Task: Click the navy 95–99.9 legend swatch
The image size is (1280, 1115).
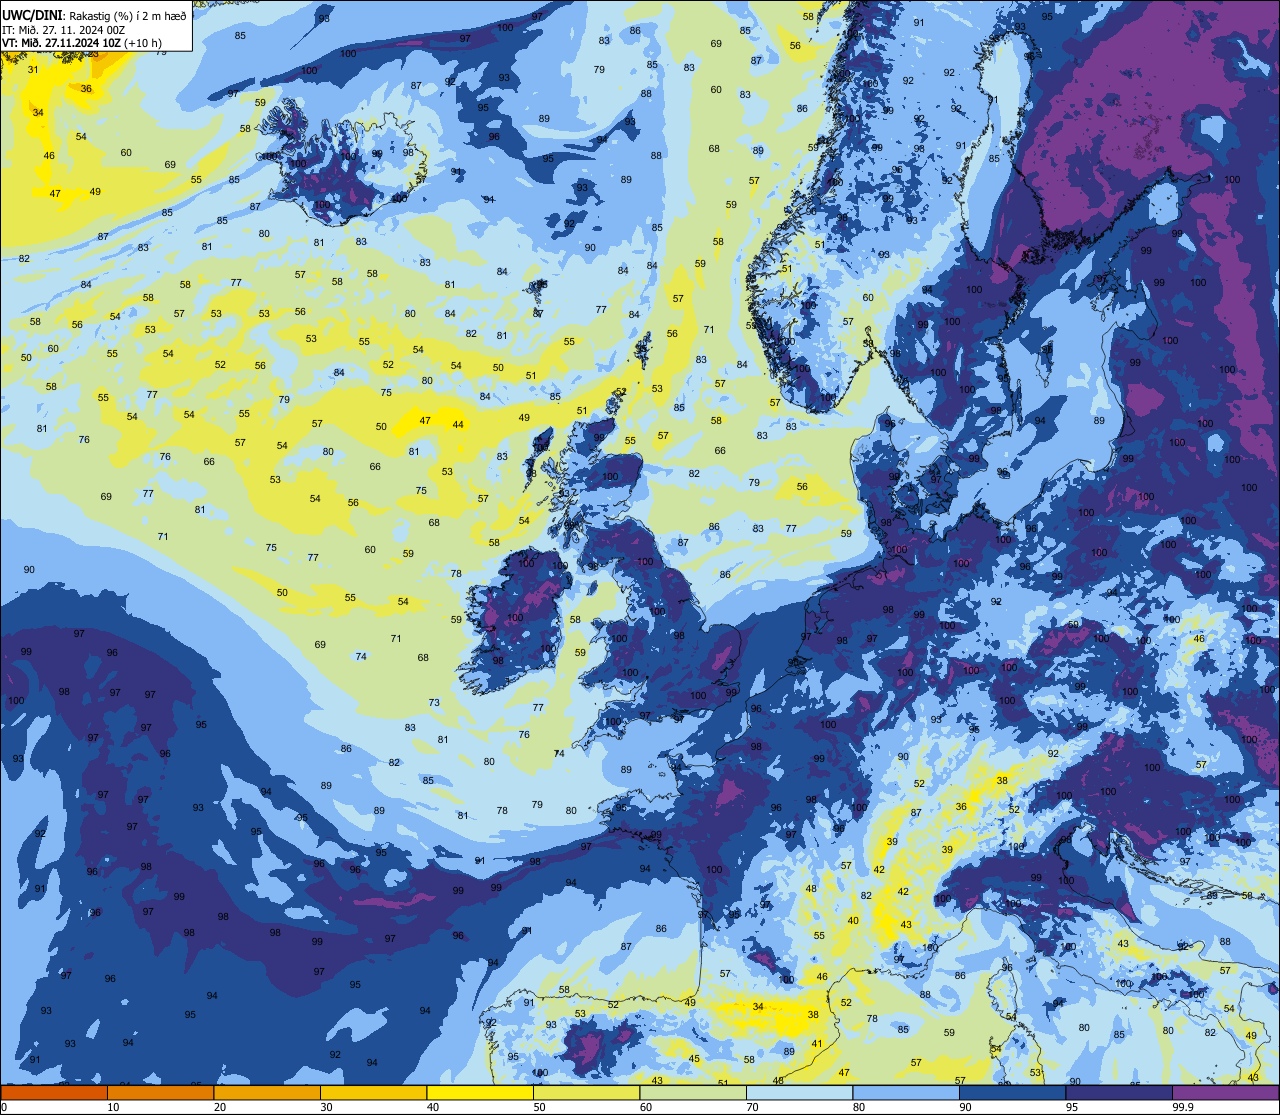Action: tap(1119, 1092)
